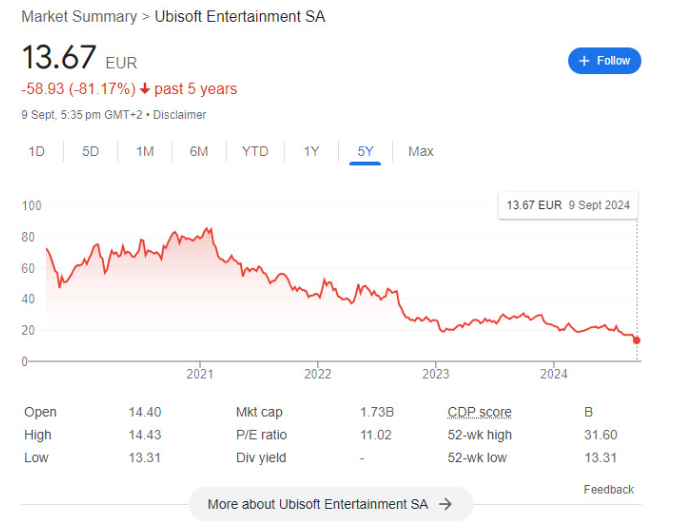
Task: Open the Disclaimer link
Action: pos(180,115)
